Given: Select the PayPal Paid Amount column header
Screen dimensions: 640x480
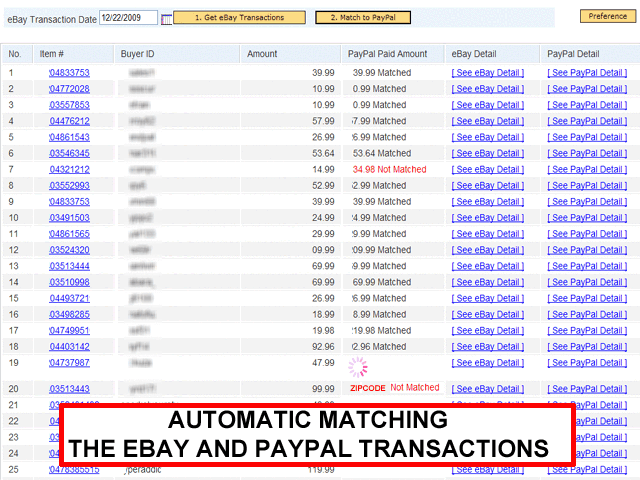Looking at the screenshot, I should pos(386,53).
